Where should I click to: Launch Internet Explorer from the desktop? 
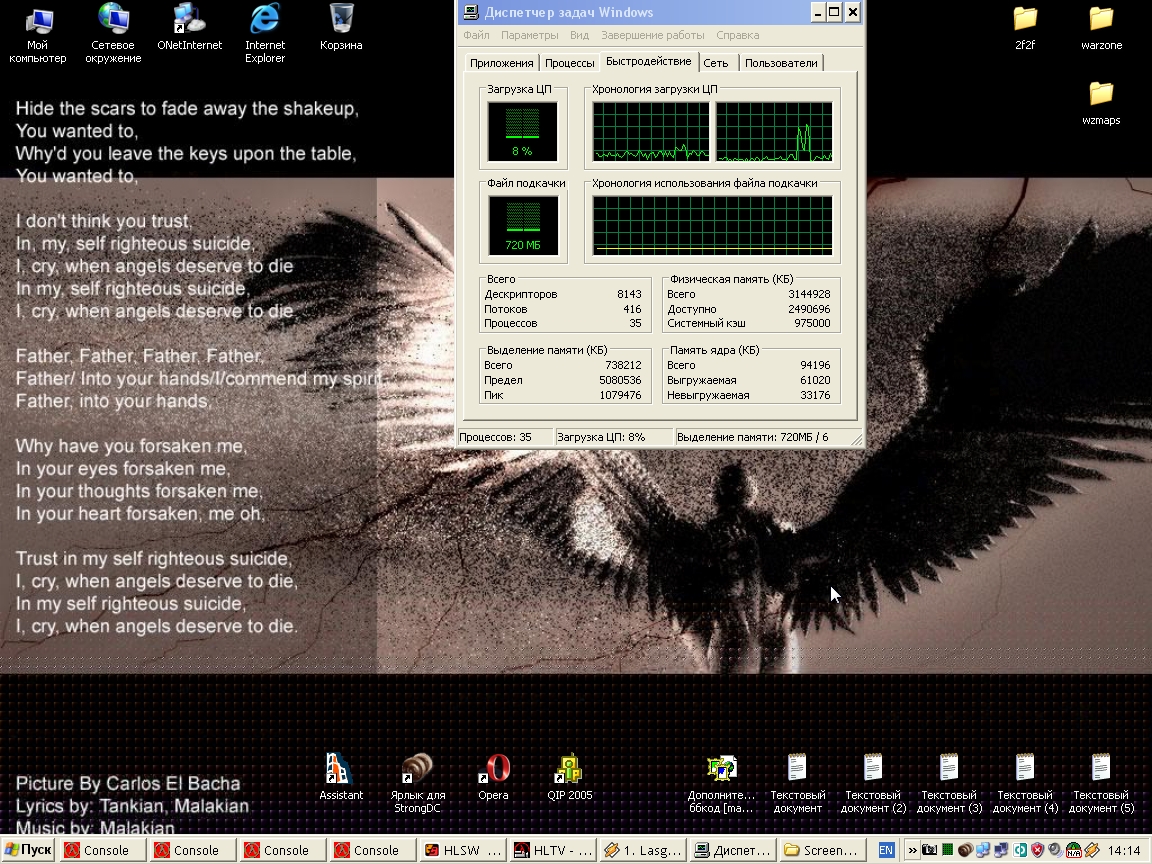point(265,33)
